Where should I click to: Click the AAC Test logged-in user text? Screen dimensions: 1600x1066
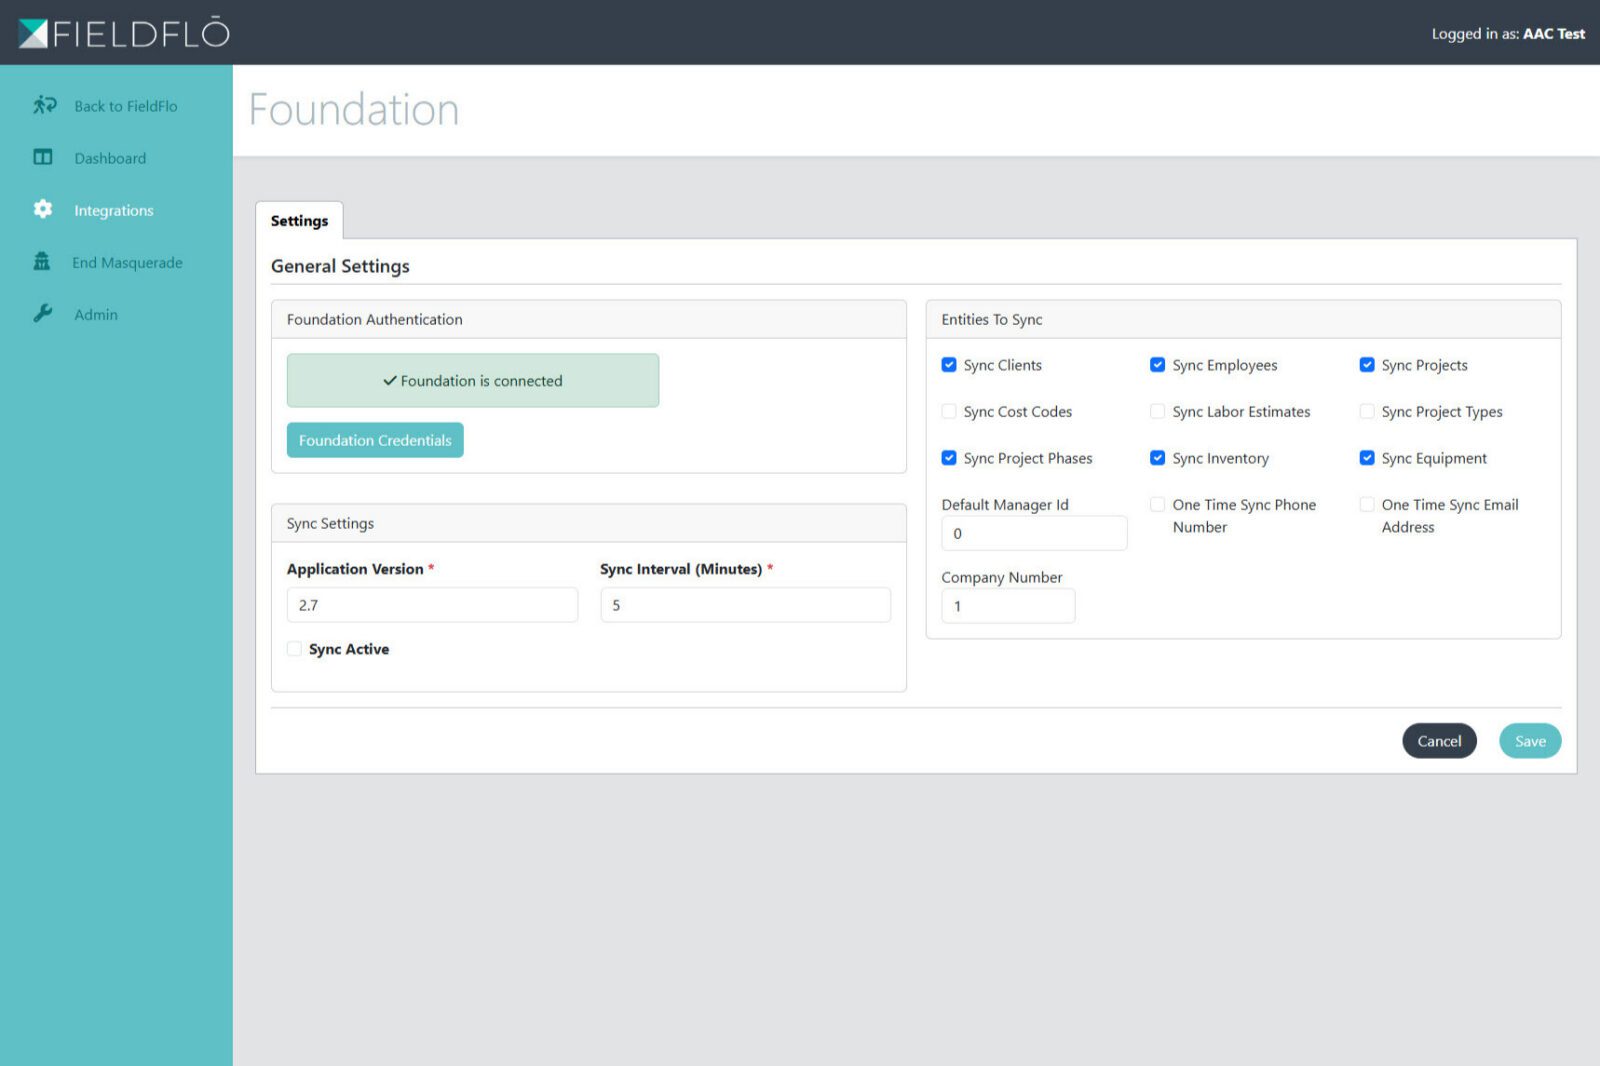tap(1553, 34)
